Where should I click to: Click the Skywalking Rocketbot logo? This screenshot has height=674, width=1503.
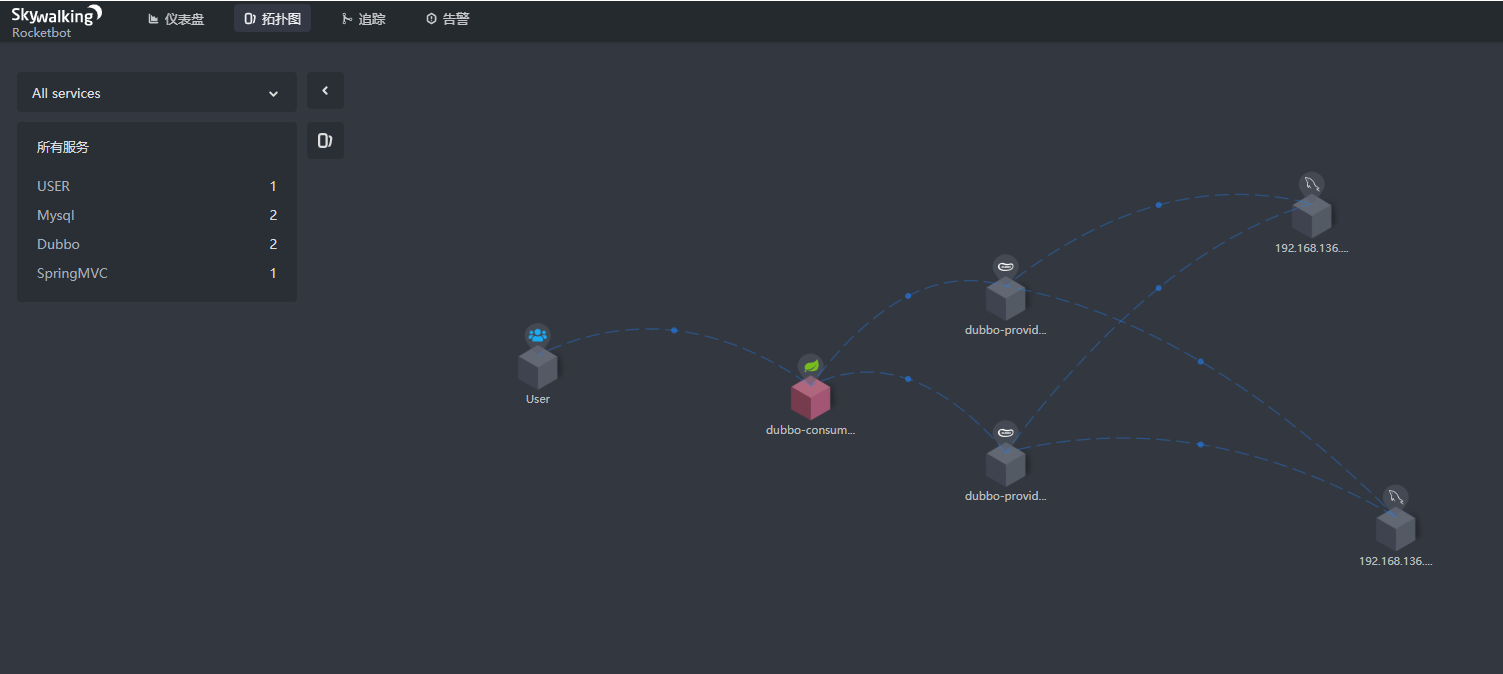56,20
